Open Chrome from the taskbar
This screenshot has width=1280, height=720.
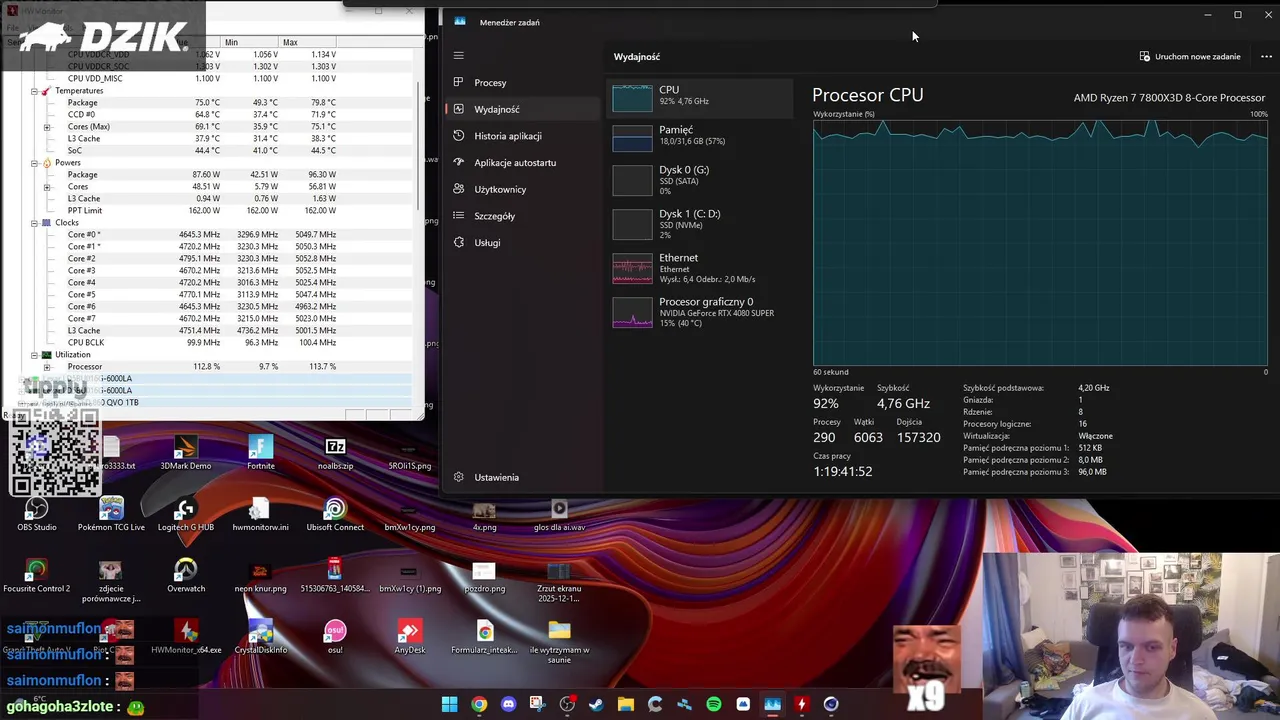coord(479,704)
